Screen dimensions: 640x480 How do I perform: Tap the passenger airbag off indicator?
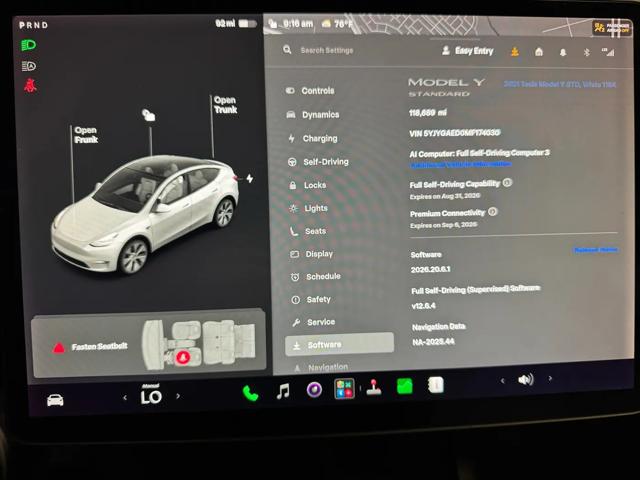click(612, 28)
